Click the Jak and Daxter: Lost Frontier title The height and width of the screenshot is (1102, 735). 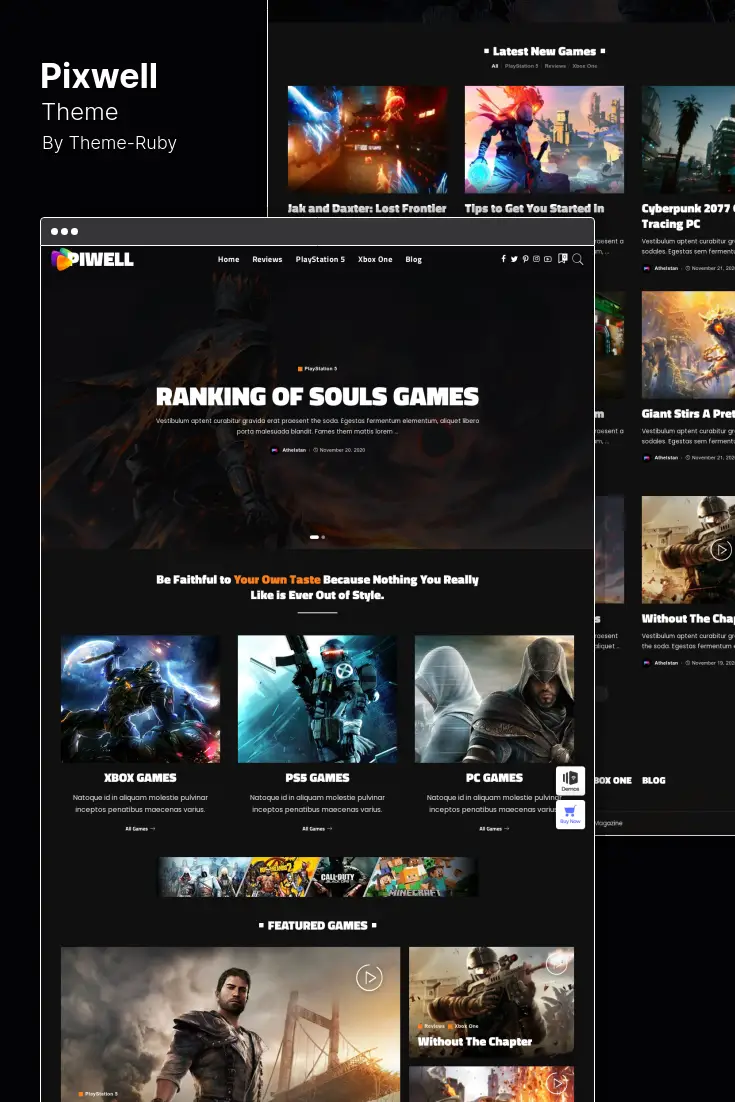367,209
